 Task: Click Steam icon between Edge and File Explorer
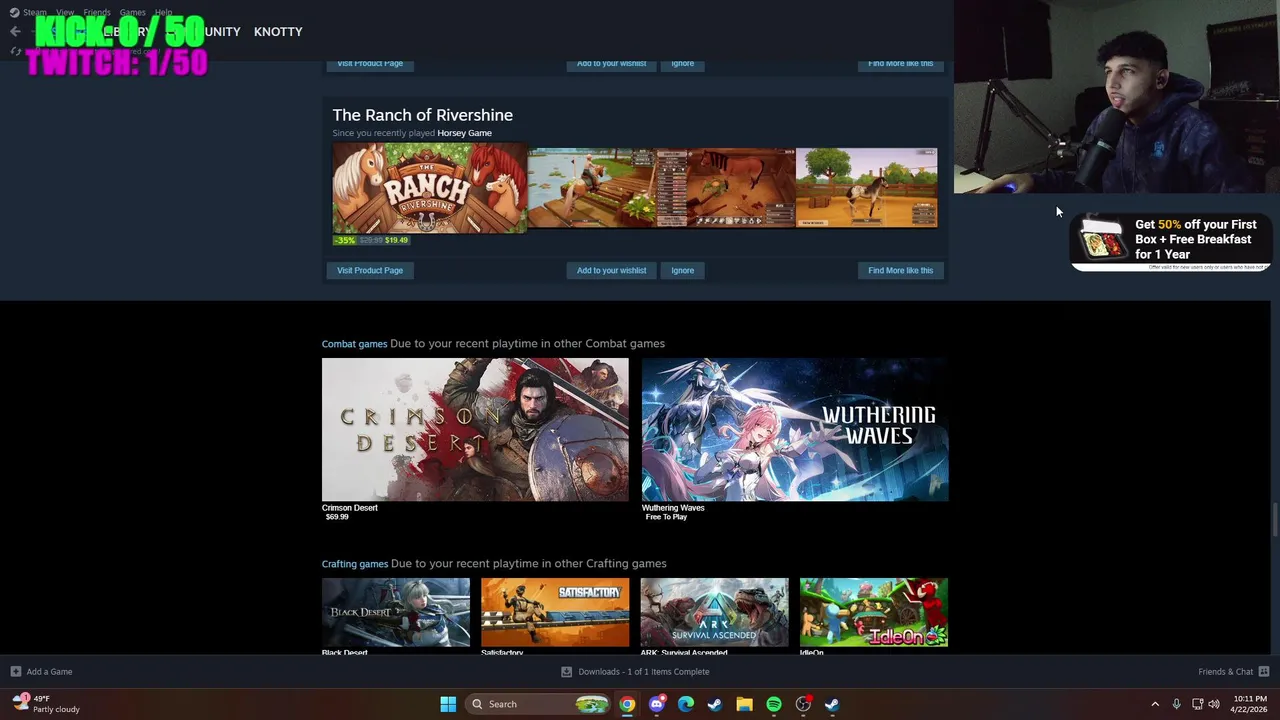coord(715,704)
